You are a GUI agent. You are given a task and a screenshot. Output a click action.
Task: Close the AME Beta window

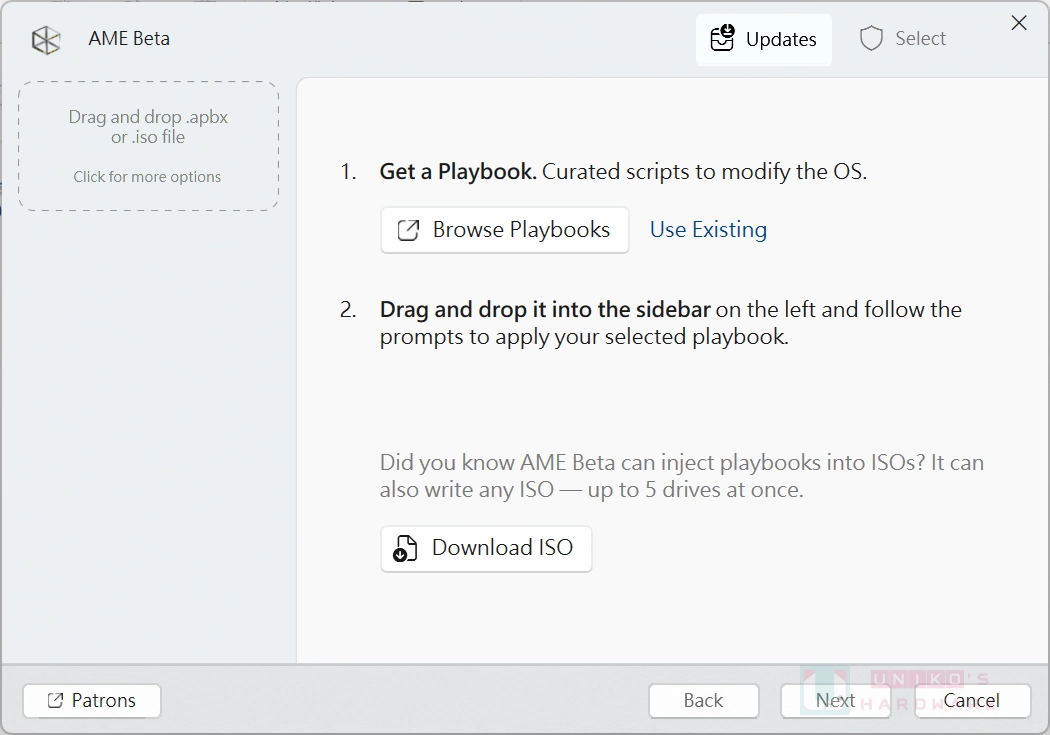pyautogui.click(x=1019, y=22)
